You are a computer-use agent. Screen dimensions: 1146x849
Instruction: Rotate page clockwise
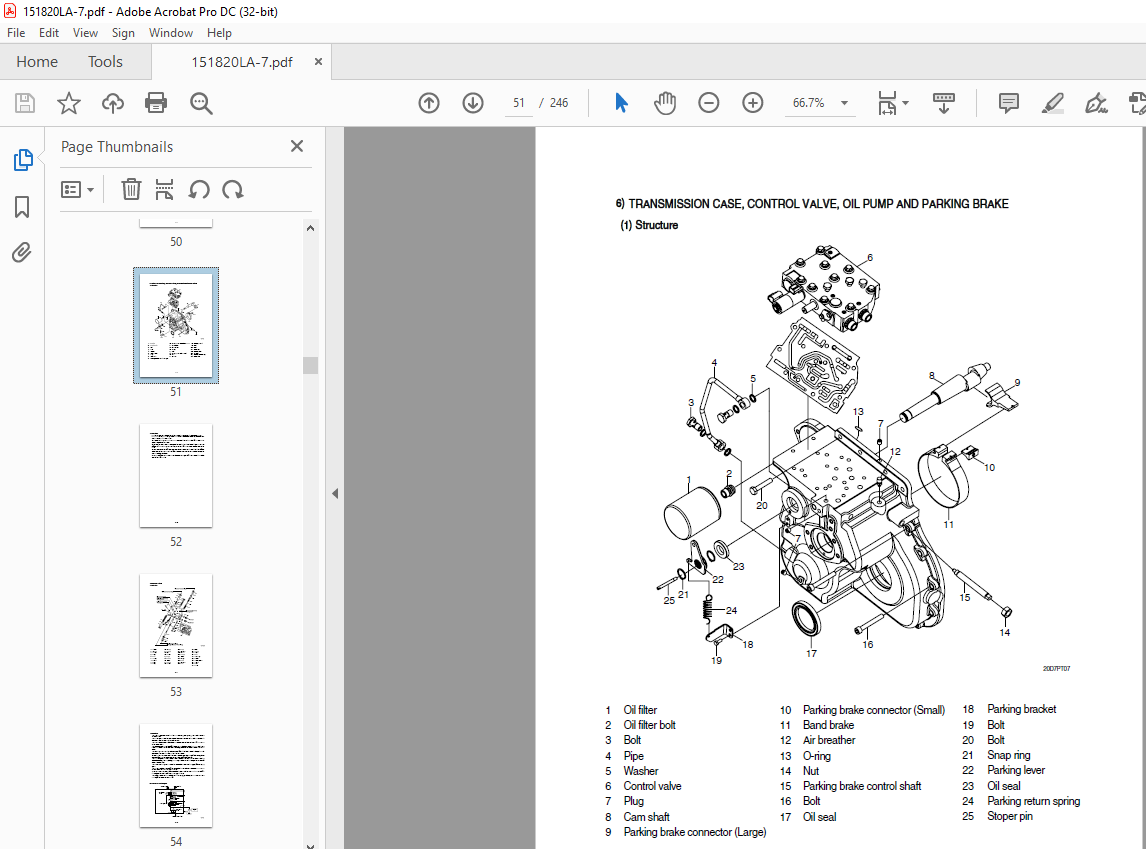coord(233,190)
